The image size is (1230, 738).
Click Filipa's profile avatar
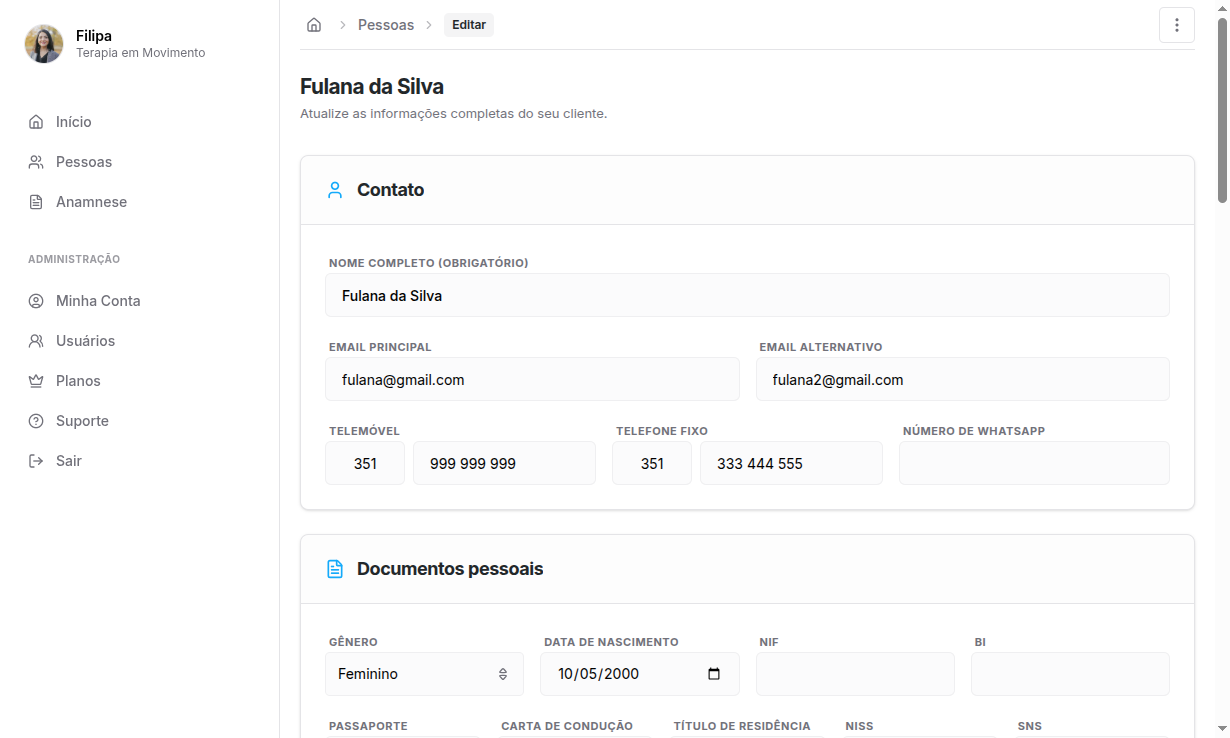click(44, 44)
